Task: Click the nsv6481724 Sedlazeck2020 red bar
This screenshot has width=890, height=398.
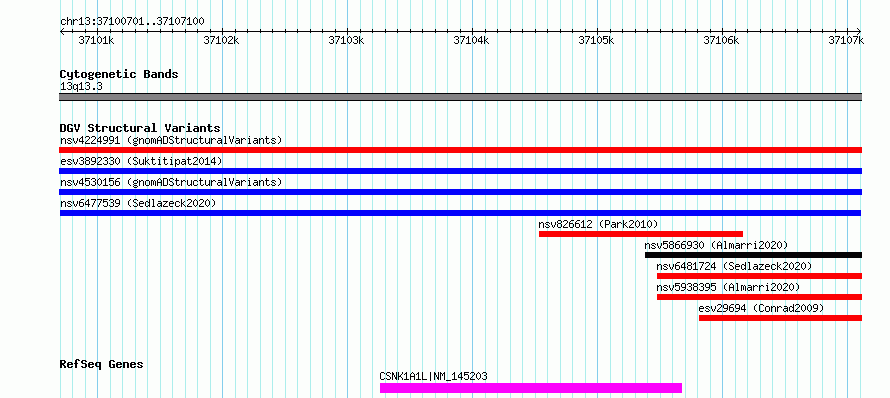Action: click(759, 276)
